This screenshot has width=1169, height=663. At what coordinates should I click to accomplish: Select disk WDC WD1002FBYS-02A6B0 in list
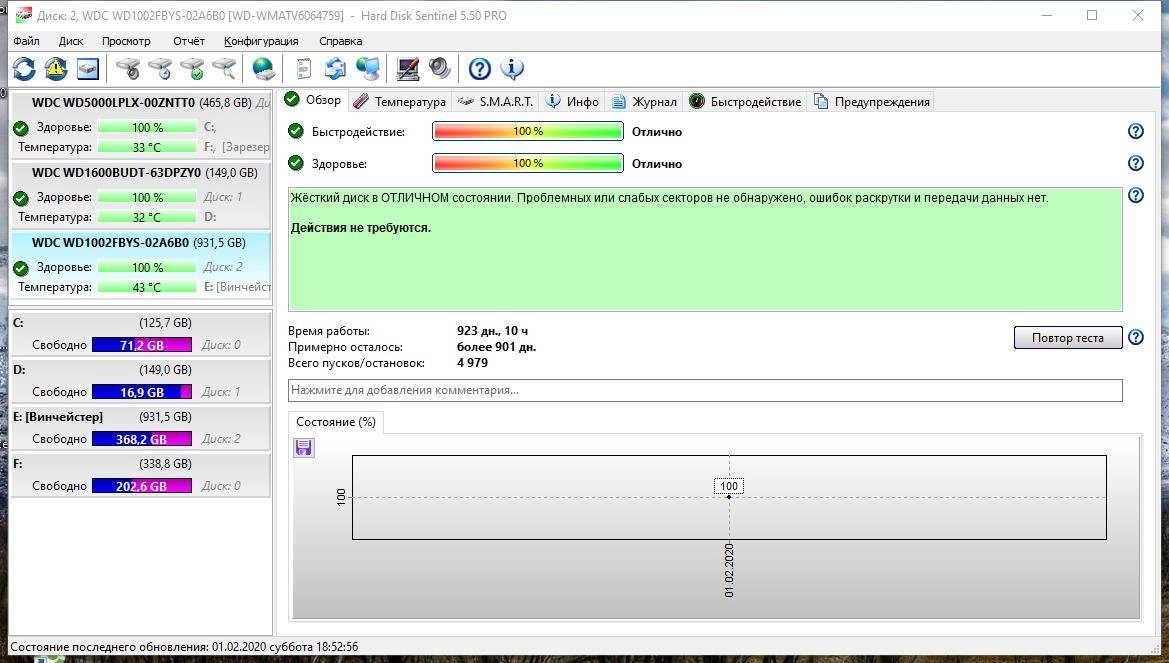tap(141, 265)
